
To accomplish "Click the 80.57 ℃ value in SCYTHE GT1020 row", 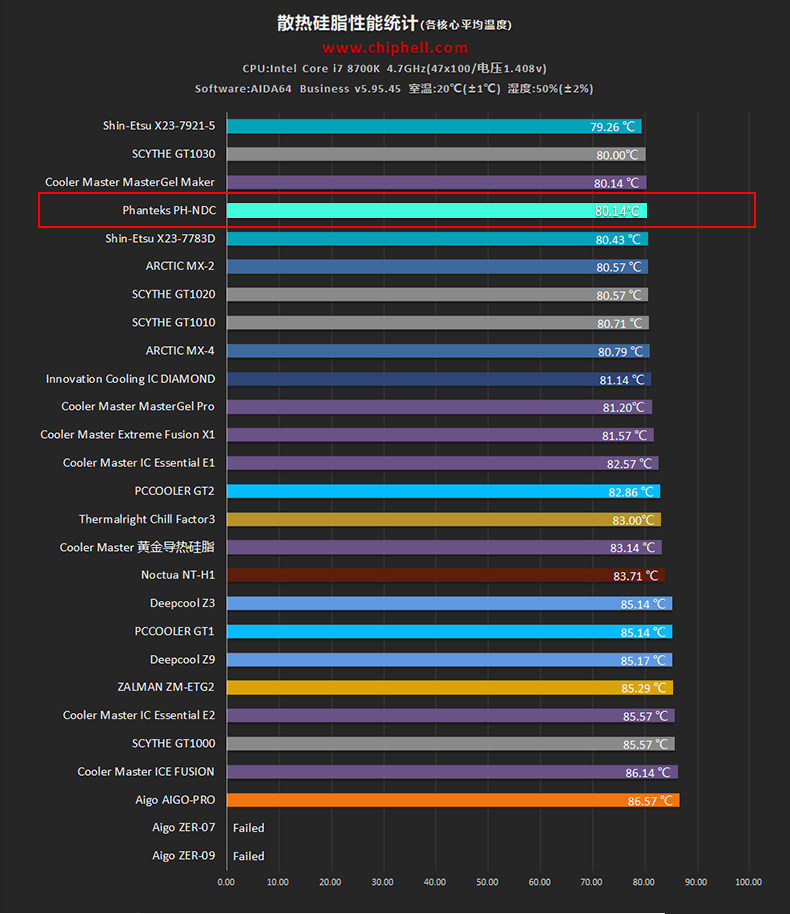I will click(x=619, y=296).
